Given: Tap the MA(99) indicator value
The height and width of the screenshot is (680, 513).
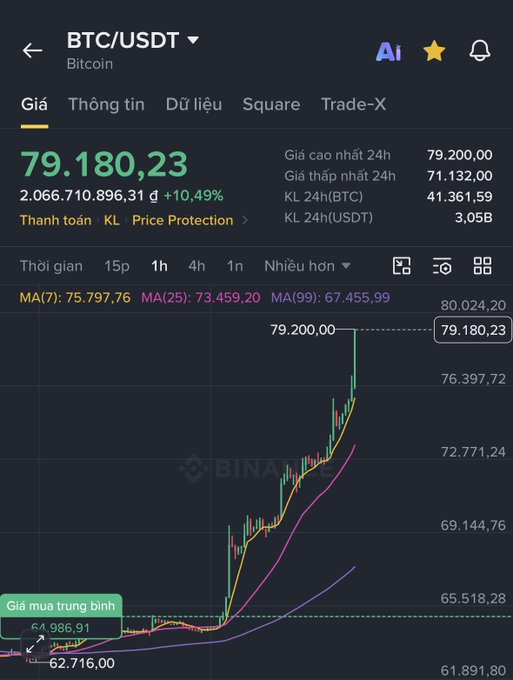Looking at the screenshot, I should (330, 298).
